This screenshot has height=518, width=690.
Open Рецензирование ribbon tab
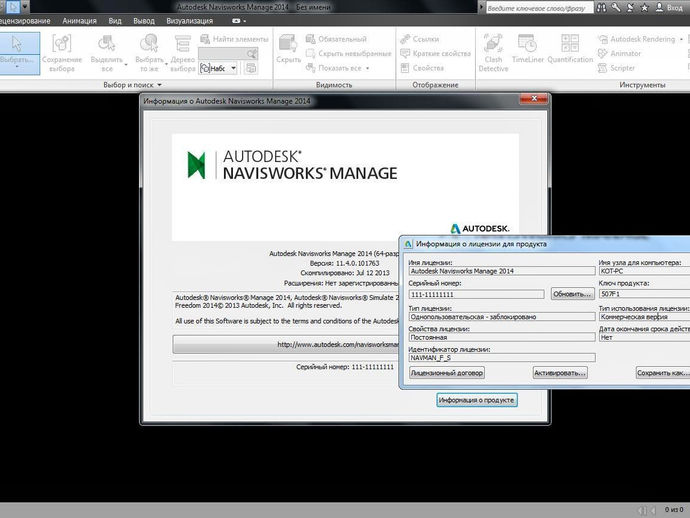(25, 21)
